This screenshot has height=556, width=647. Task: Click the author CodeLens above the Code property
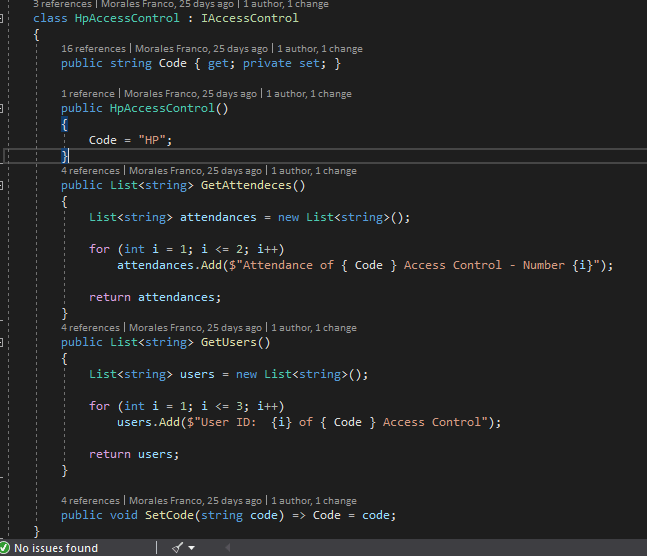tap(201, 49)
